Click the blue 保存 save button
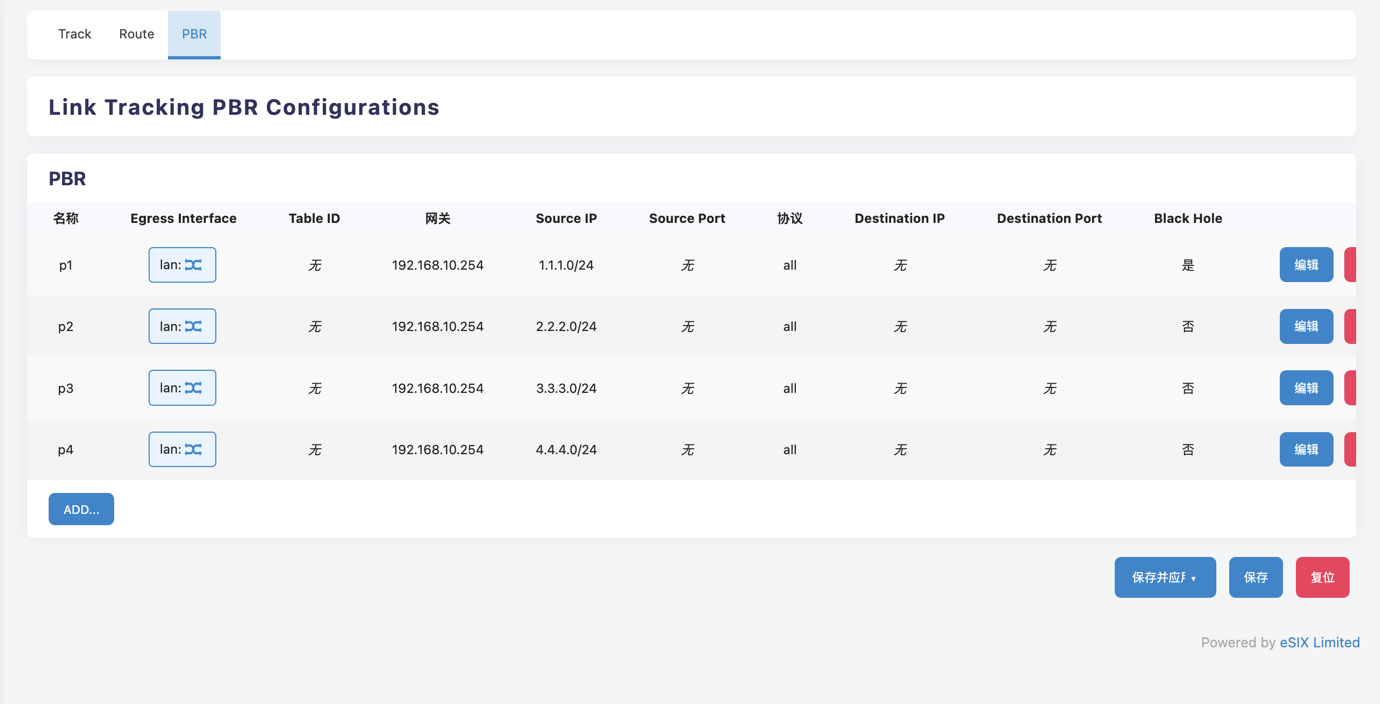Image resolution: width=1380 pixels, height=704 pixels. pyautogui.click(x=1255, y=578)
